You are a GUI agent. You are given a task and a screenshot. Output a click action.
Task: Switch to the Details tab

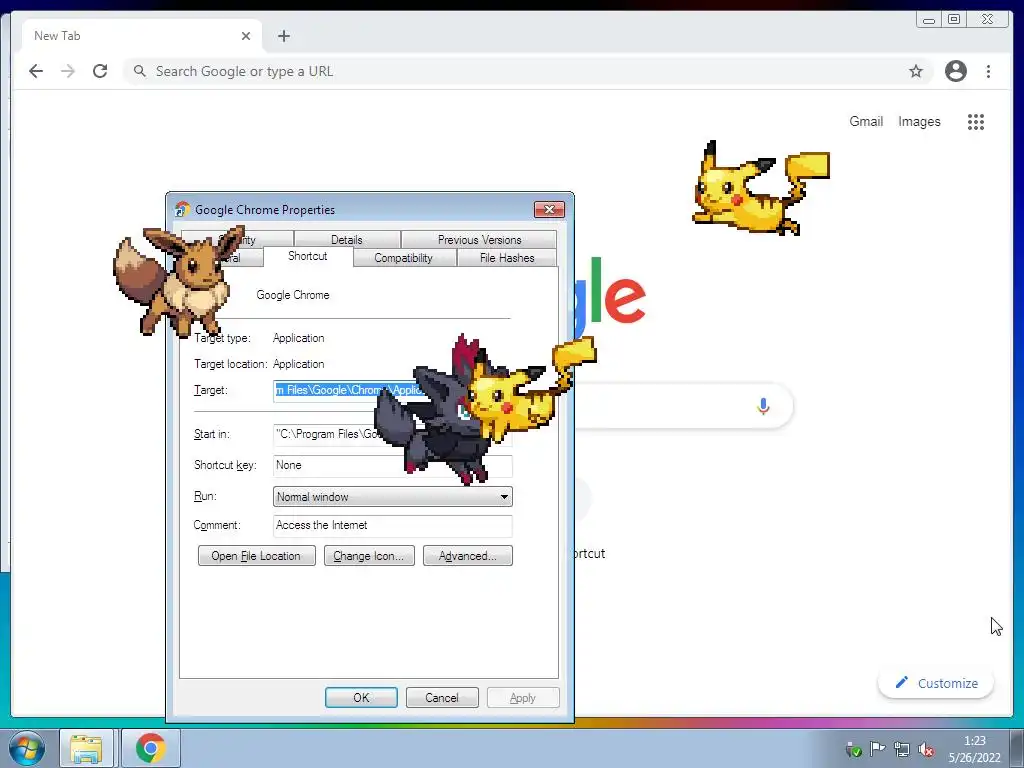[347, 240]
